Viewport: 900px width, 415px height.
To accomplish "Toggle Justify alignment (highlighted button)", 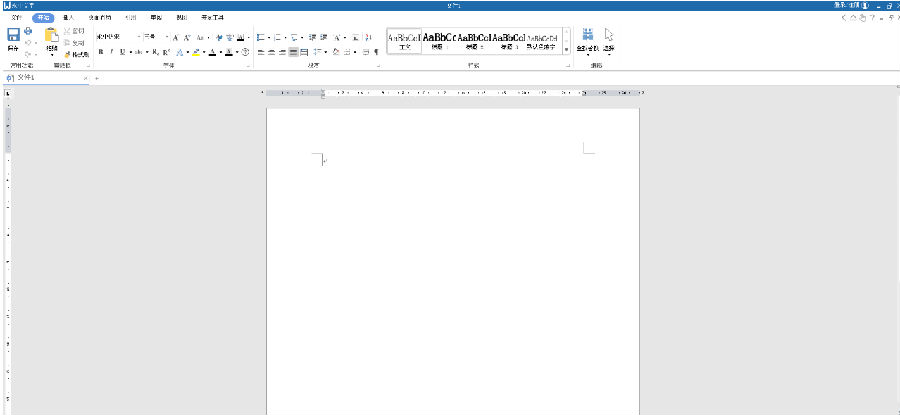I will point(293,52).
